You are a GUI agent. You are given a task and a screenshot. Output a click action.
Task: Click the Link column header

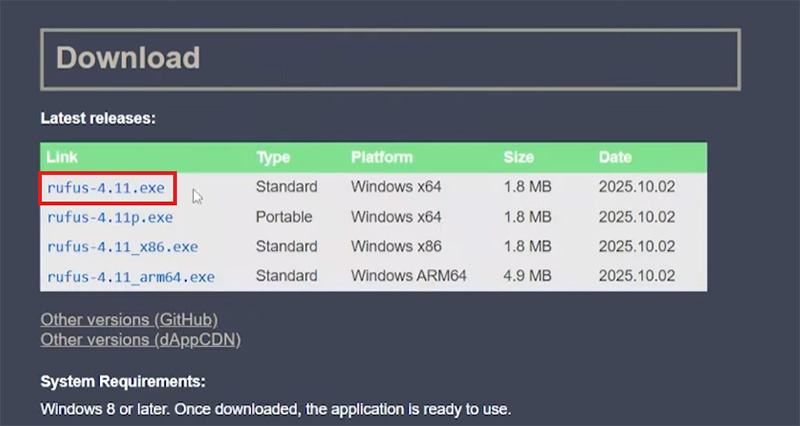coord(62,158)
